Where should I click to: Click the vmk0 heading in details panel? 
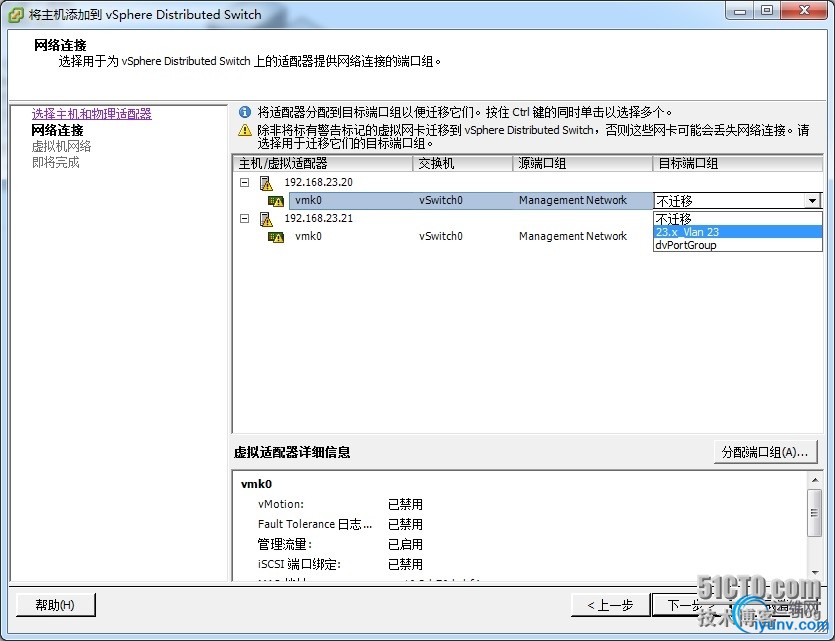(256, 484)
